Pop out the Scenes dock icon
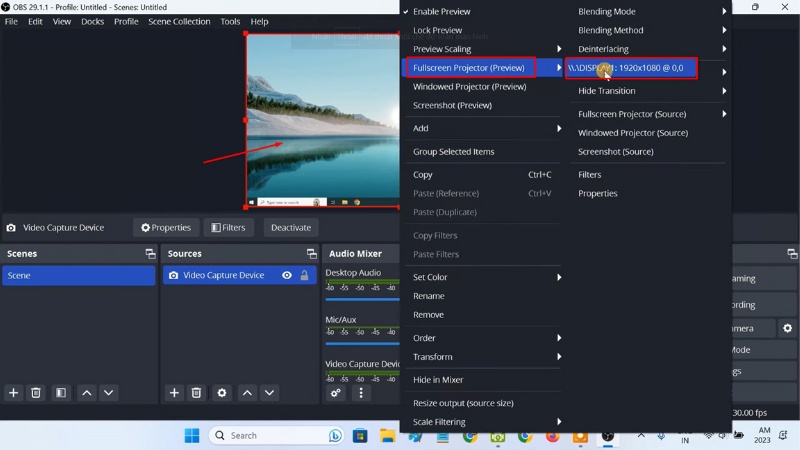The image size is (800, 450). point(150,254)
